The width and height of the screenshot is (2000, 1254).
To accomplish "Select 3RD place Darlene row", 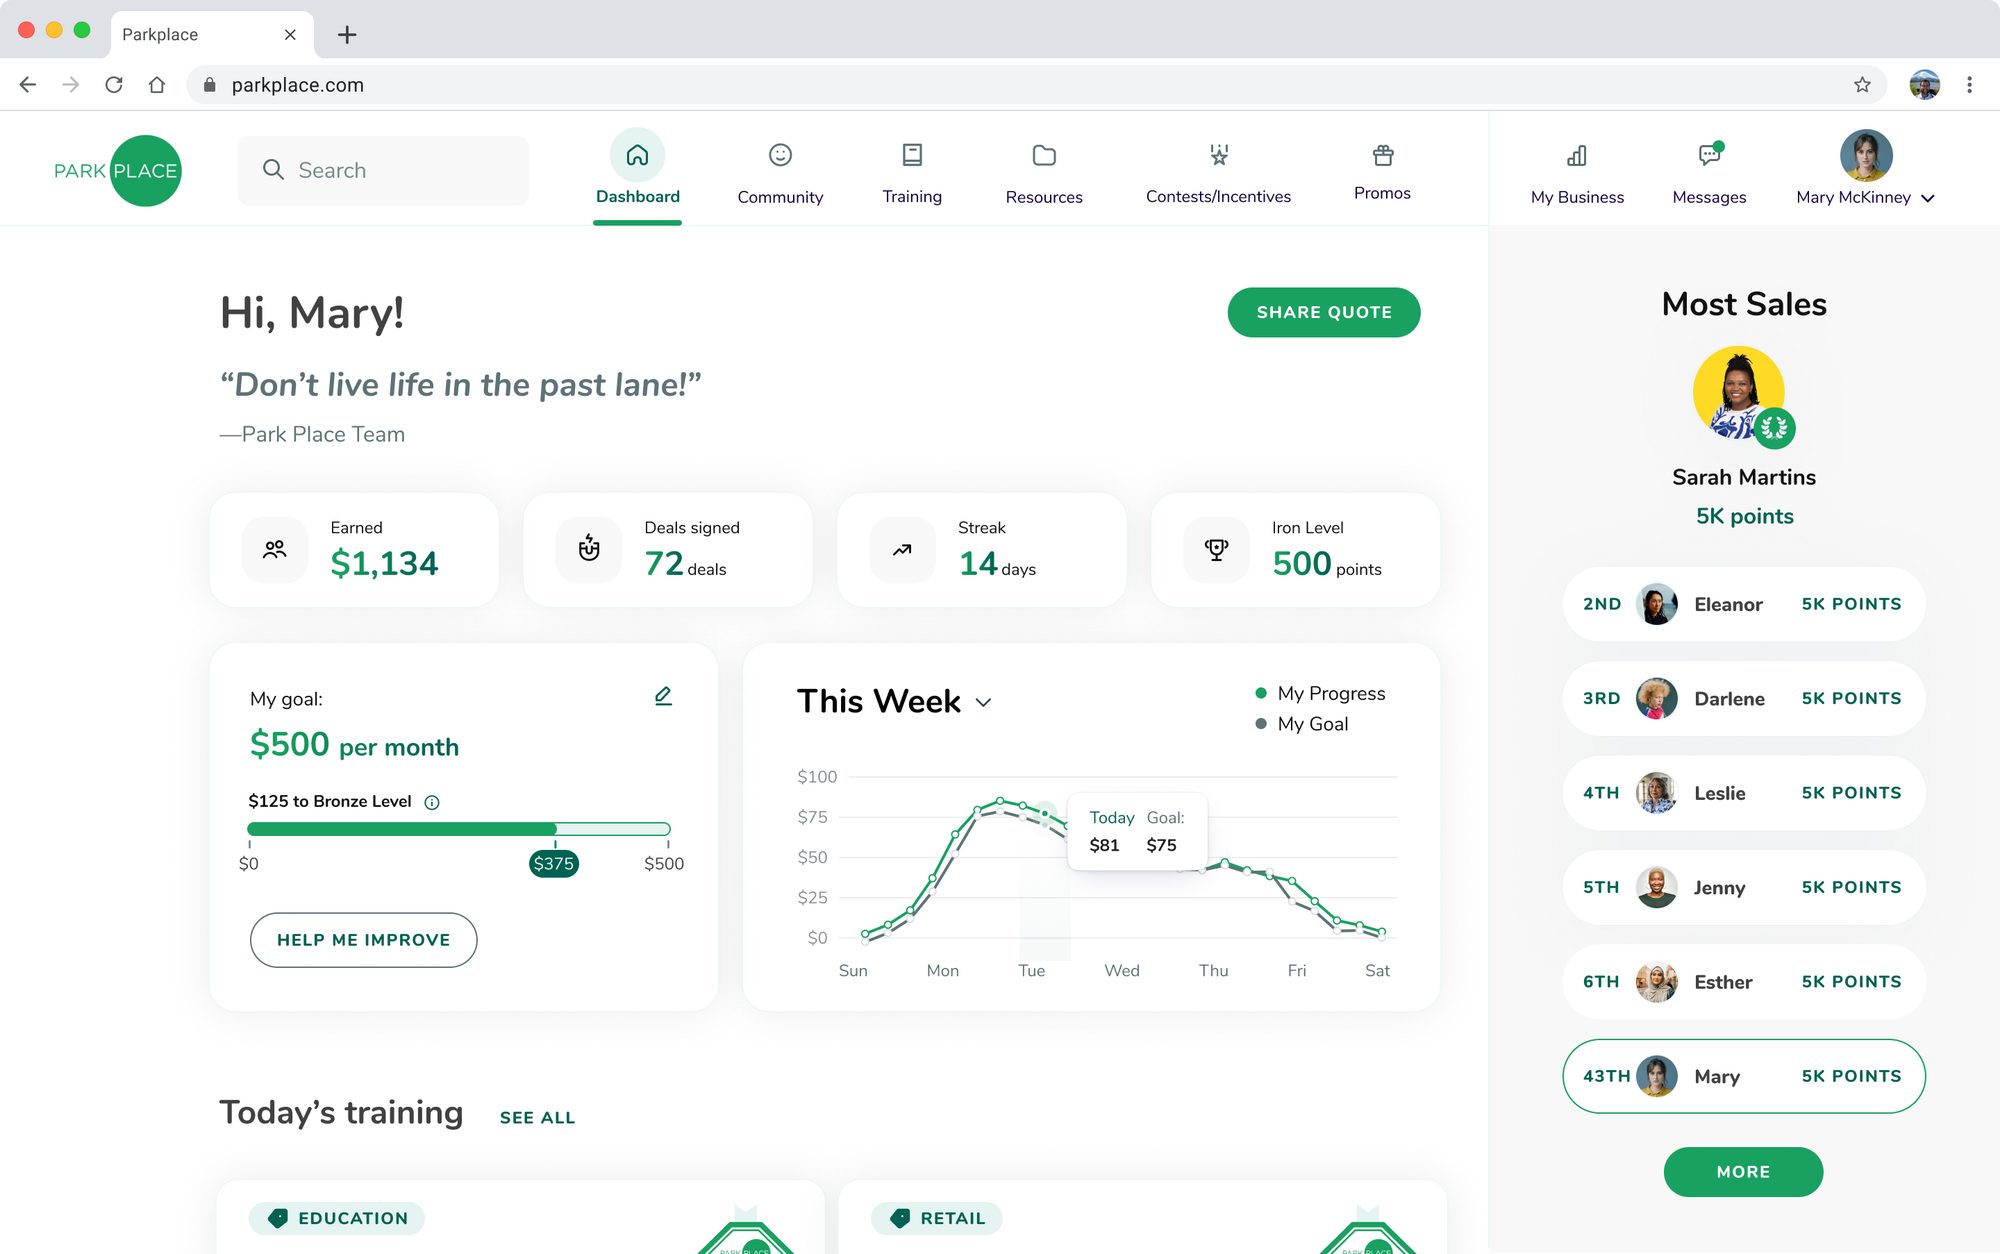I will point(1744,699).
